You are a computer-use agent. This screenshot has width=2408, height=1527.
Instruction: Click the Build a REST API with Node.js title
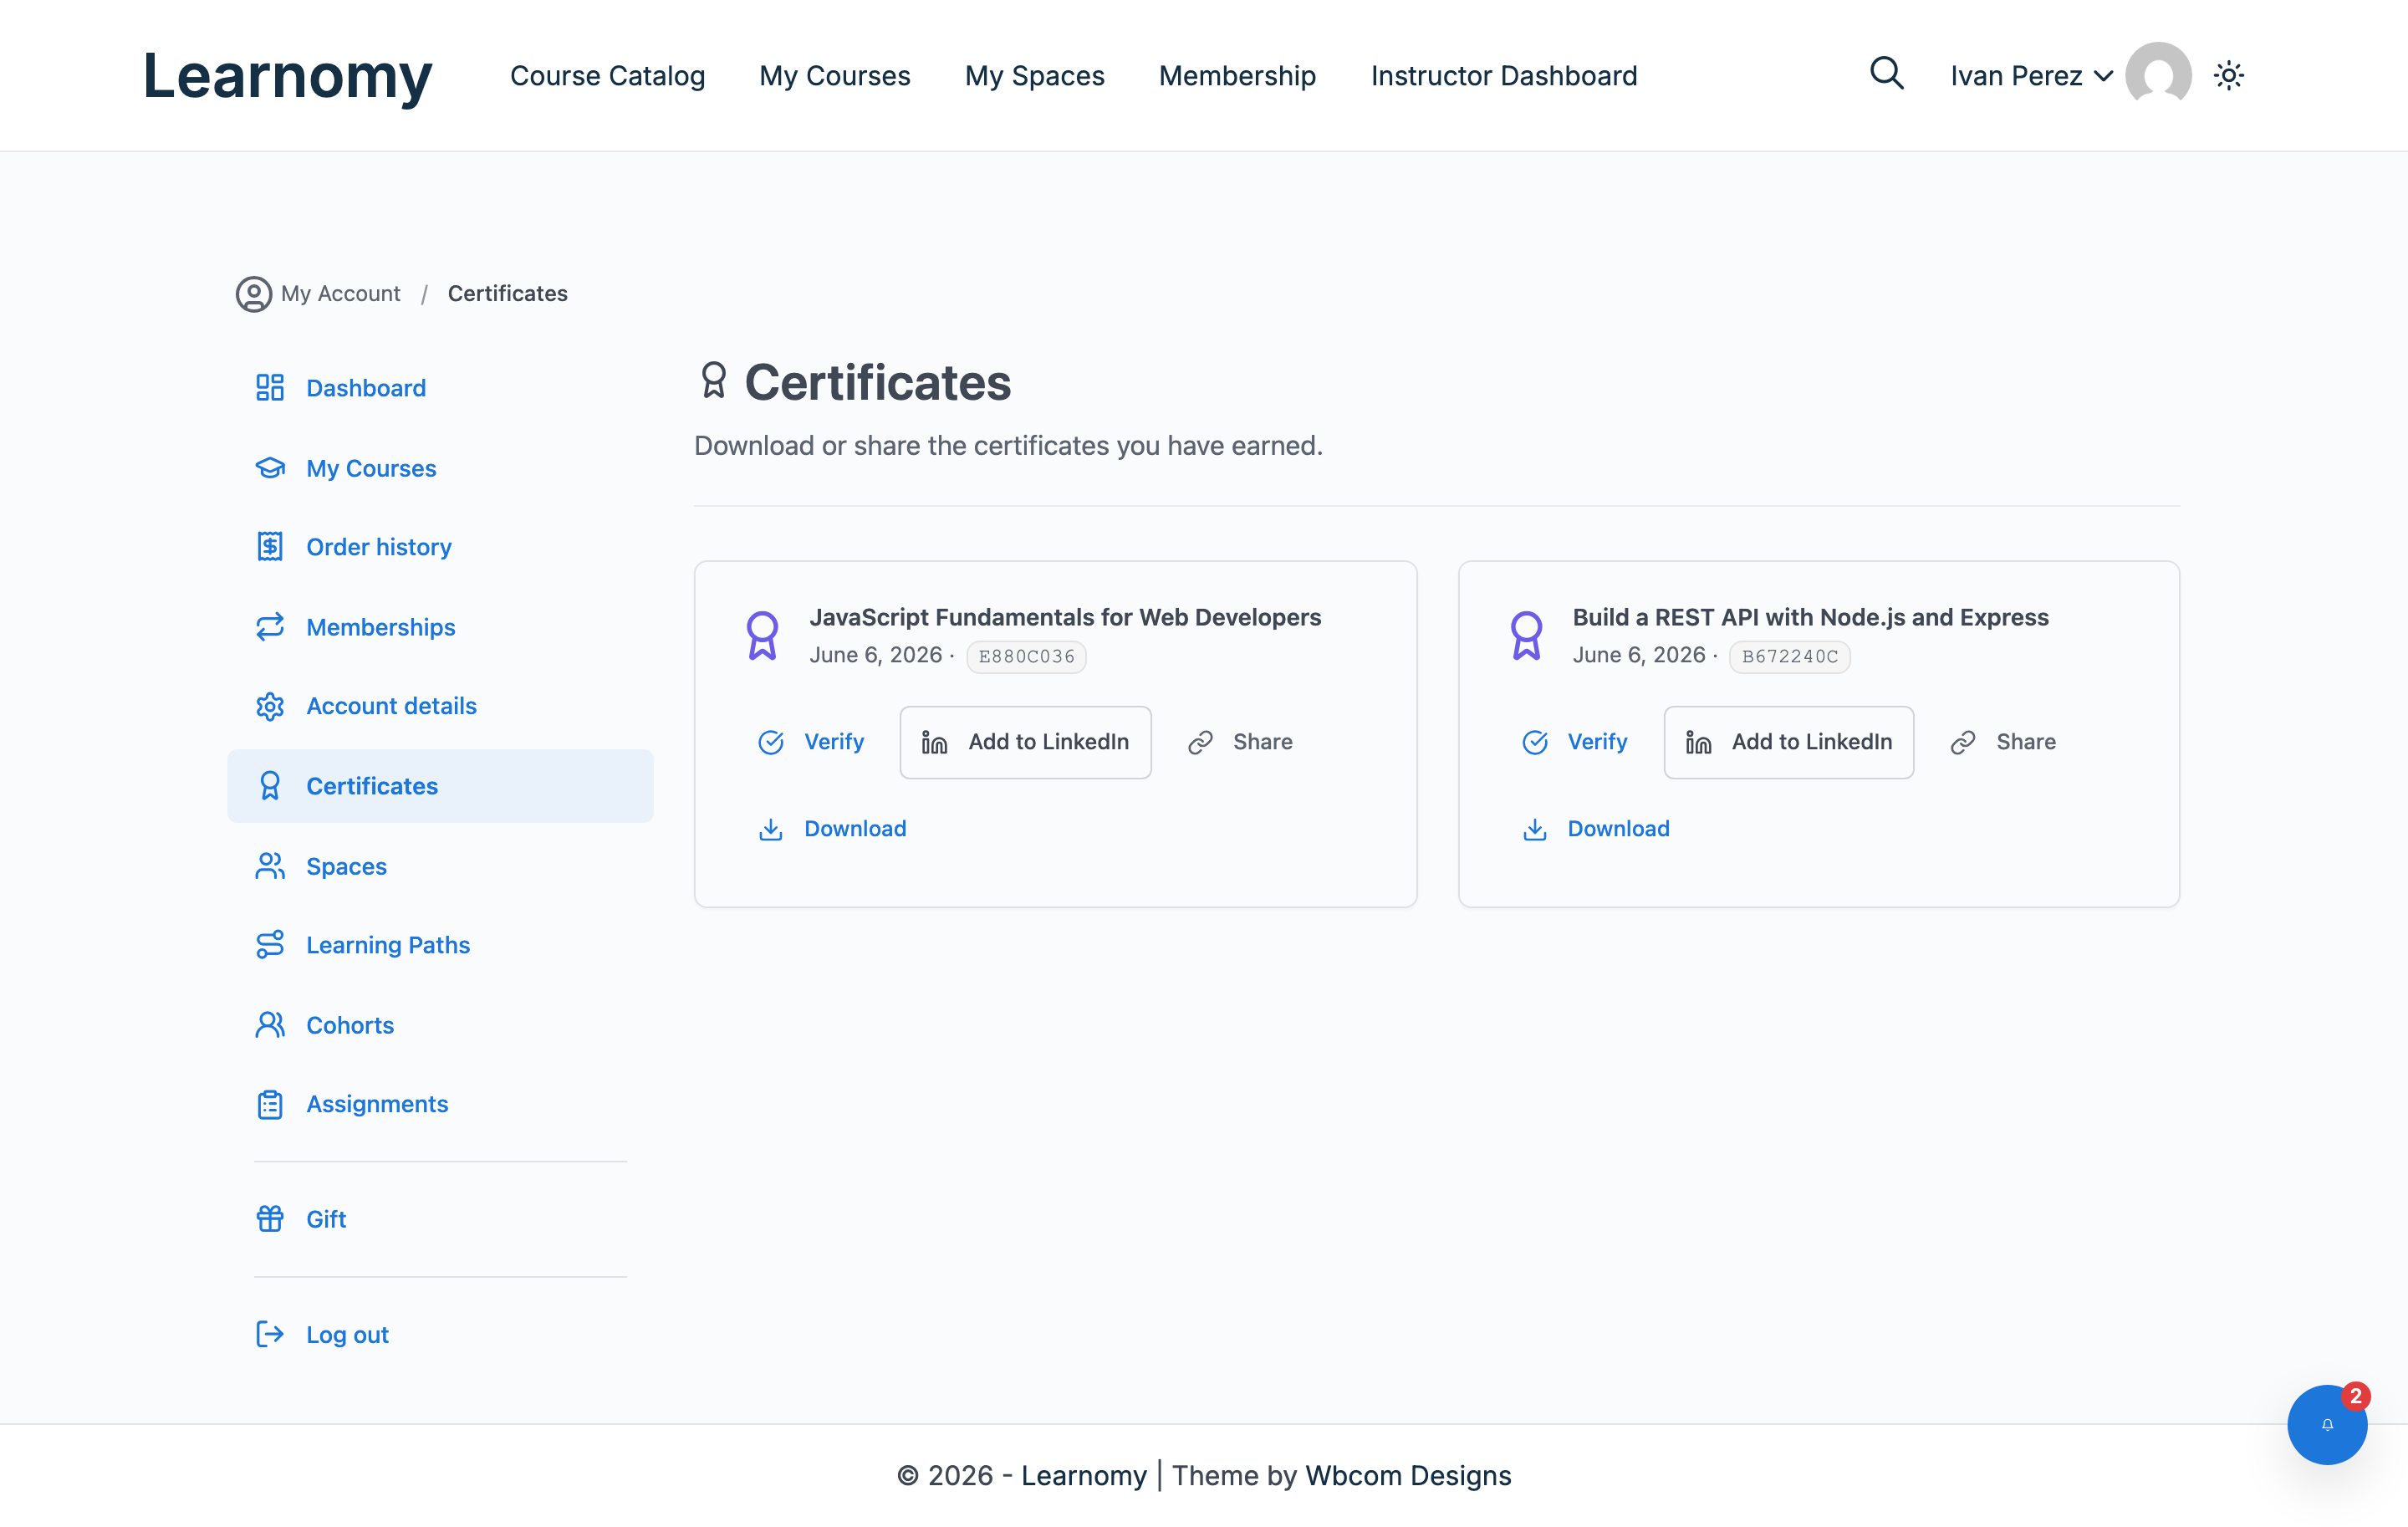tap(1810, 617)
